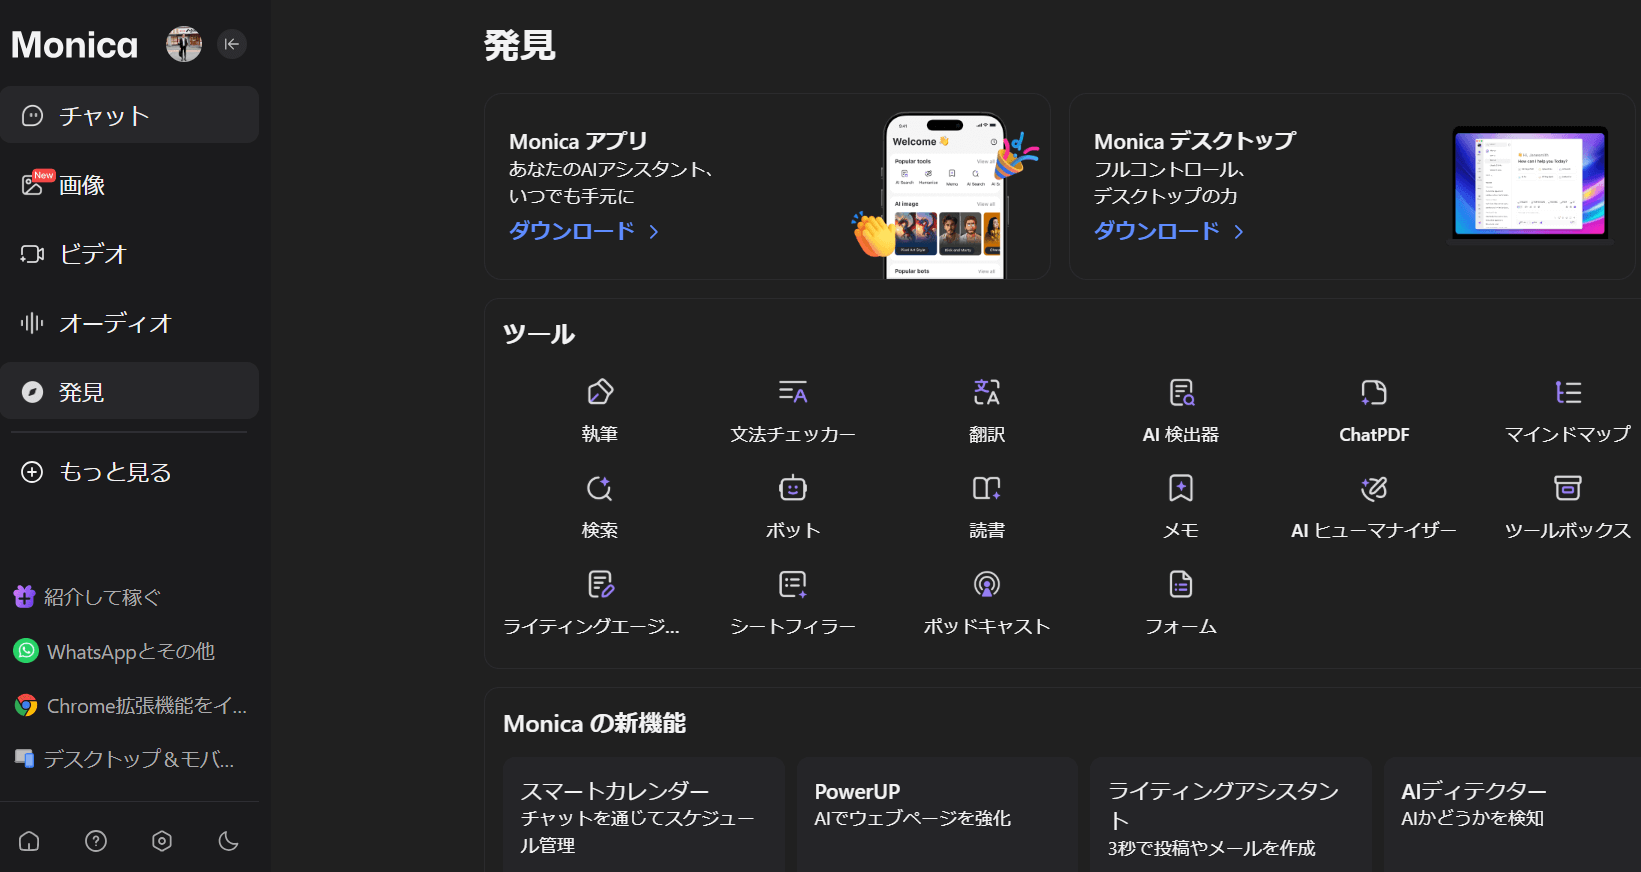
Task: Open the 検索 search tool icon
Action: [x=600, y=488]
